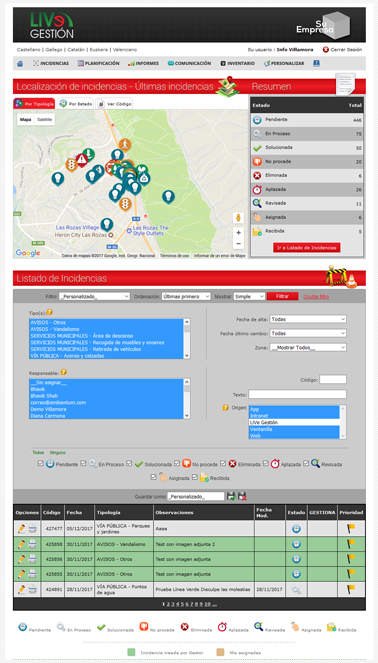Screen dimensions: 378x663
Task: Click the Pendiente status icon for incident 427477
Action: 296,529
